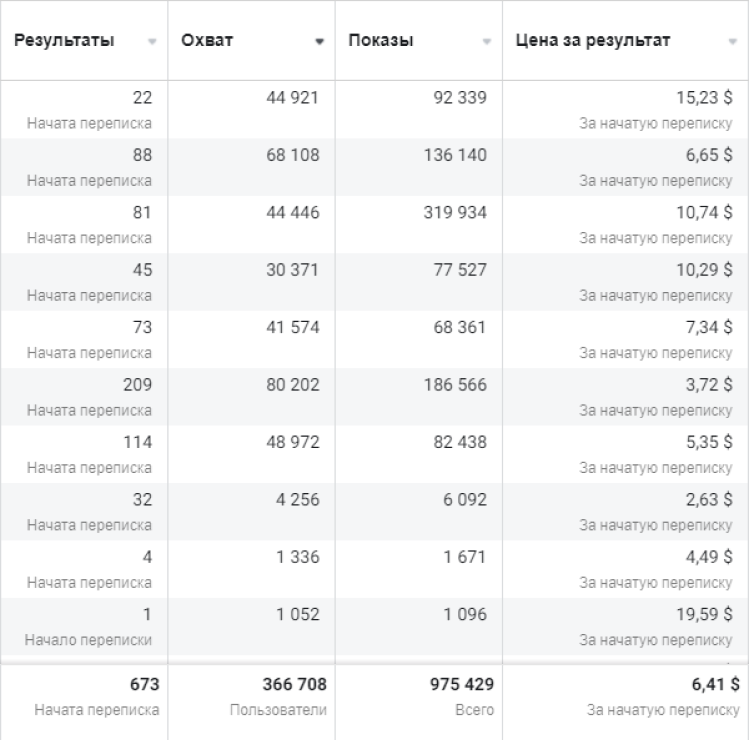749x740 pixels.
Task: Select the reach value 80 202
Action: click(x=293, y=385)
